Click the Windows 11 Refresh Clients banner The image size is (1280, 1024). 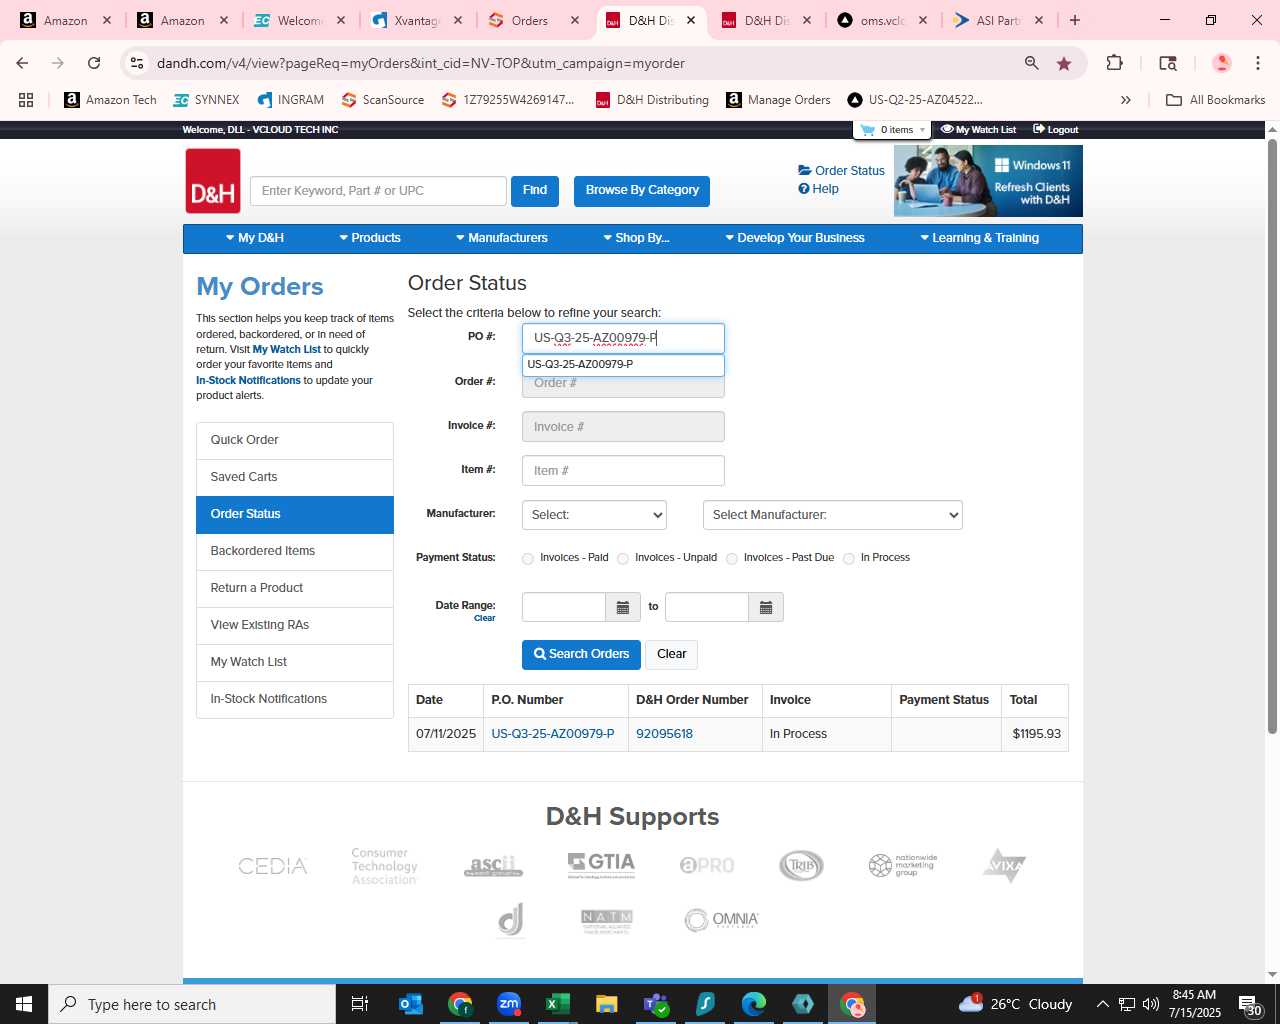point(988,181)
